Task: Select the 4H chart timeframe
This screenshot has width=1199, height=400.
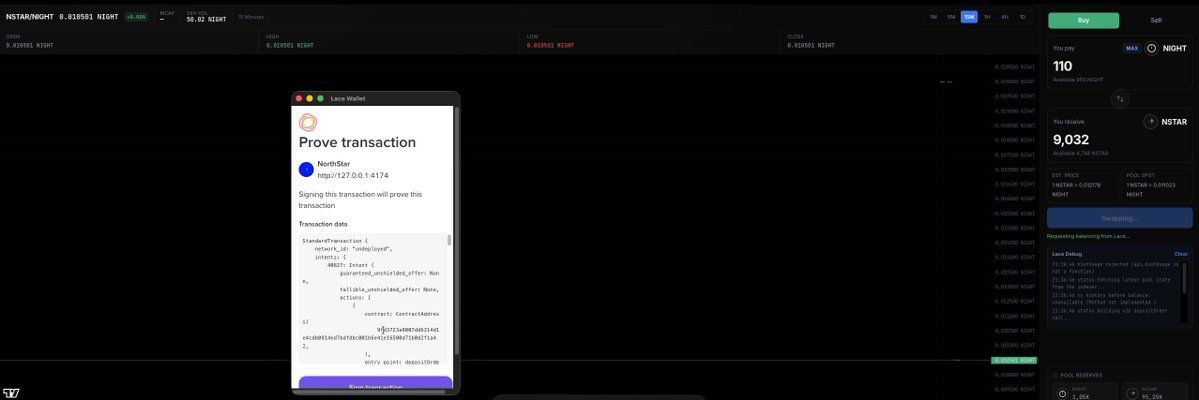Action: 1005,17
